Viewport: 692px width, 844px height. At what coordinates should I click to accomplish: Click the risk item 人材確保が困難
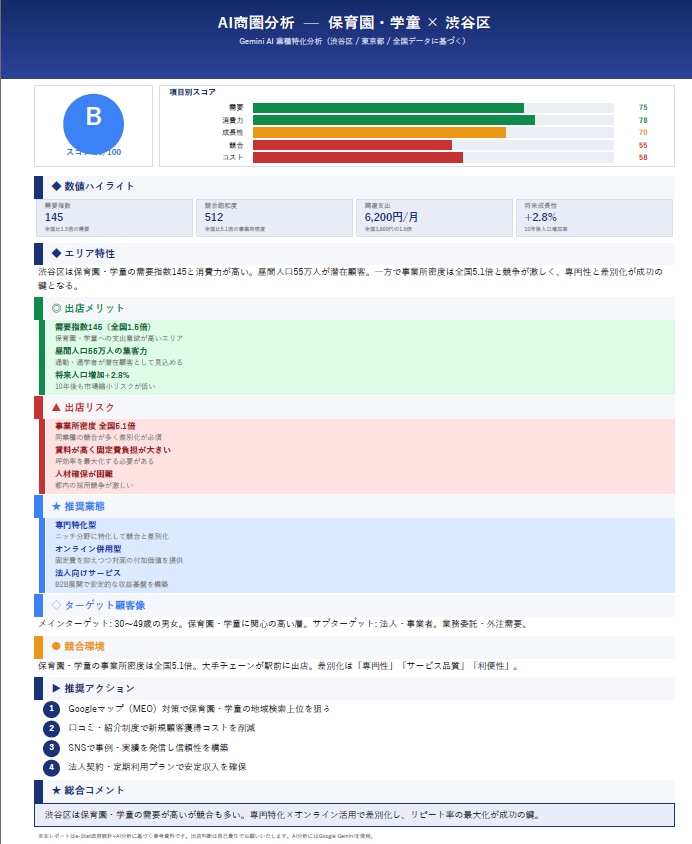(84, 474)
